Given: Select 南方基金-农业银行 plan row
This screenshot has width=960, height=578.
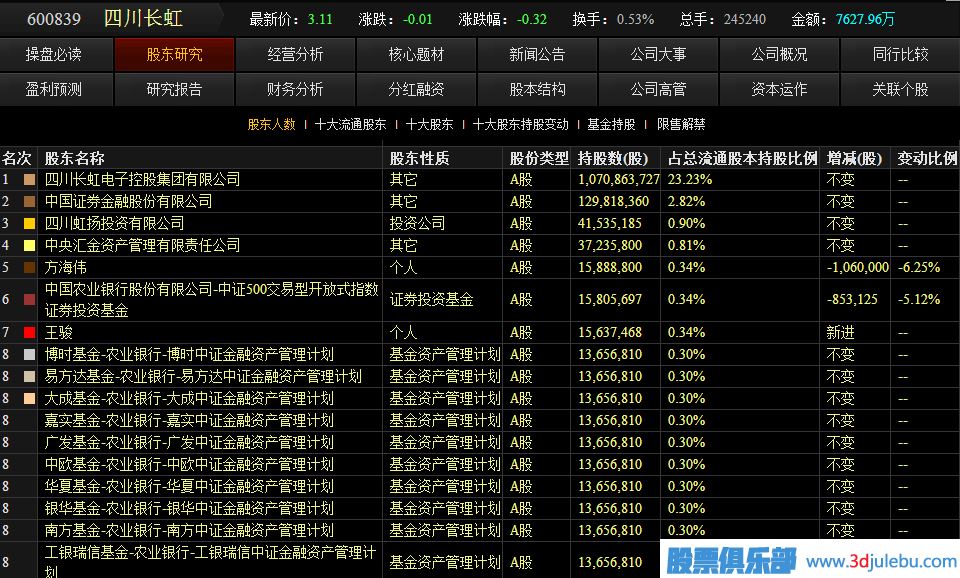Looking at the screenshot, I should (189, 531).
